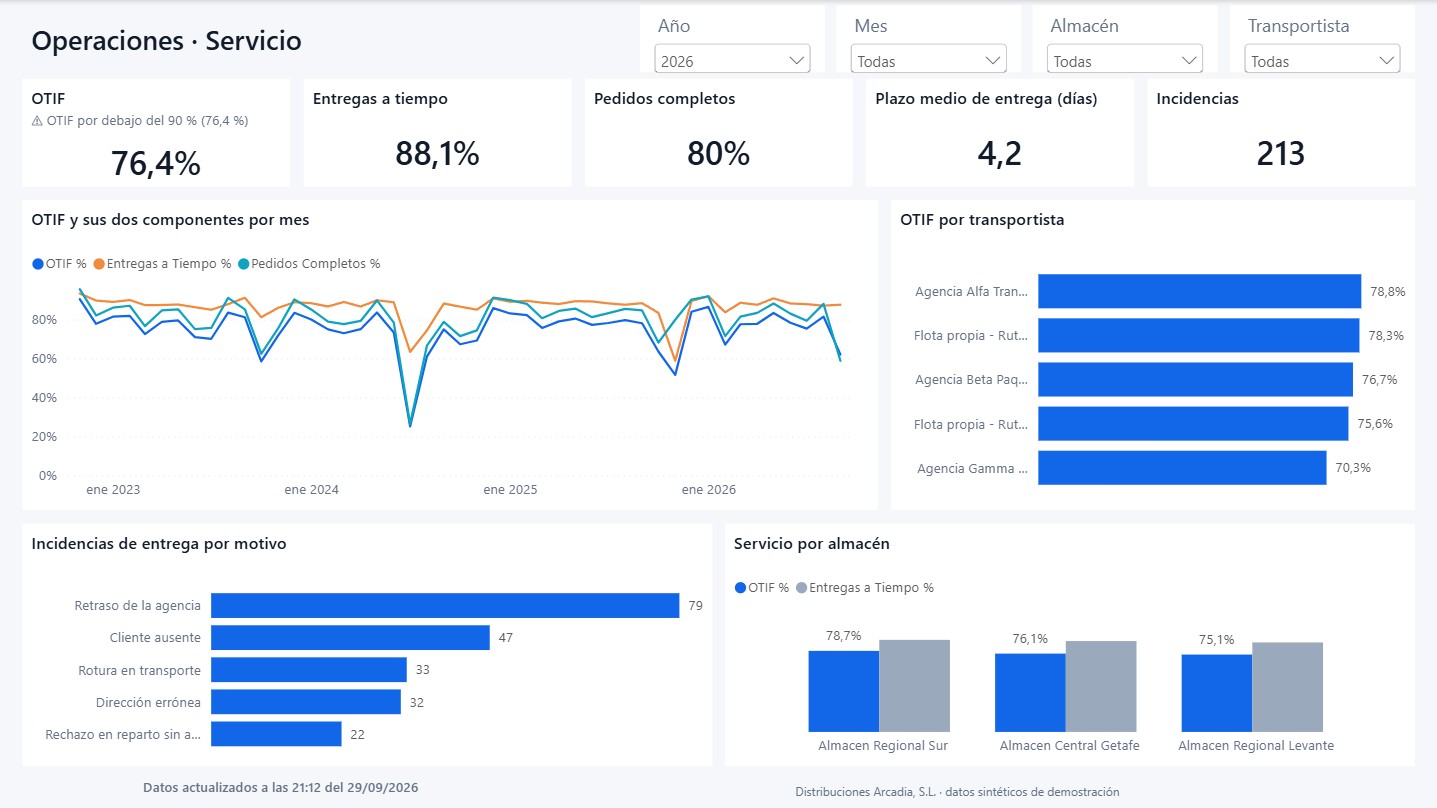
Task: Expand the Almacén filter dropdown
Action: point(1124,60)
